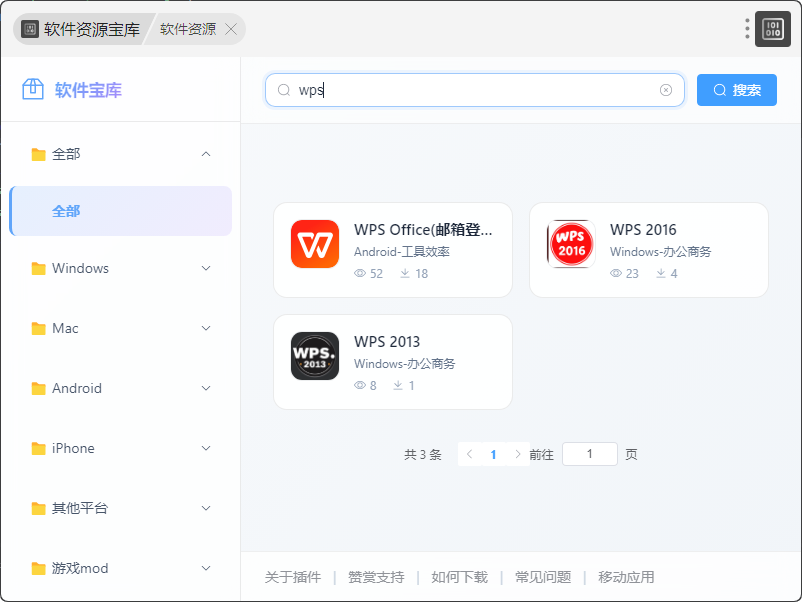Select page 1 in the pagination

pyautogui.click(x=493, y=454)
